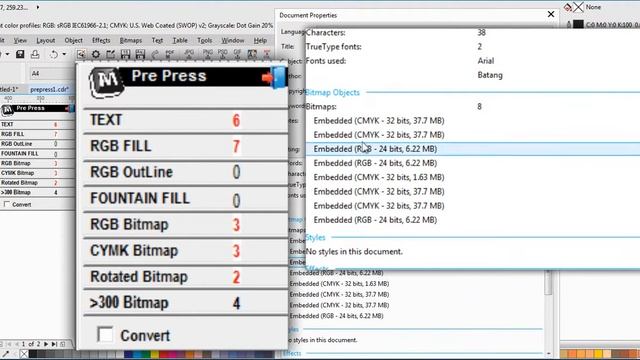
Task: Click the red arrow exit icon on the zoomed Pre Press header
Action: (x=274, y=77)
